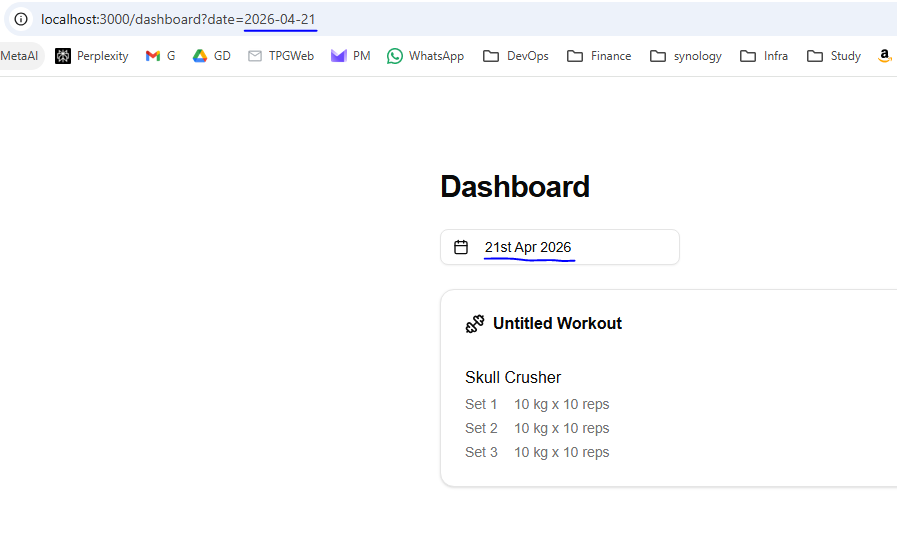
Task: Open the Finance bookmarks folder
Action: 599,56
